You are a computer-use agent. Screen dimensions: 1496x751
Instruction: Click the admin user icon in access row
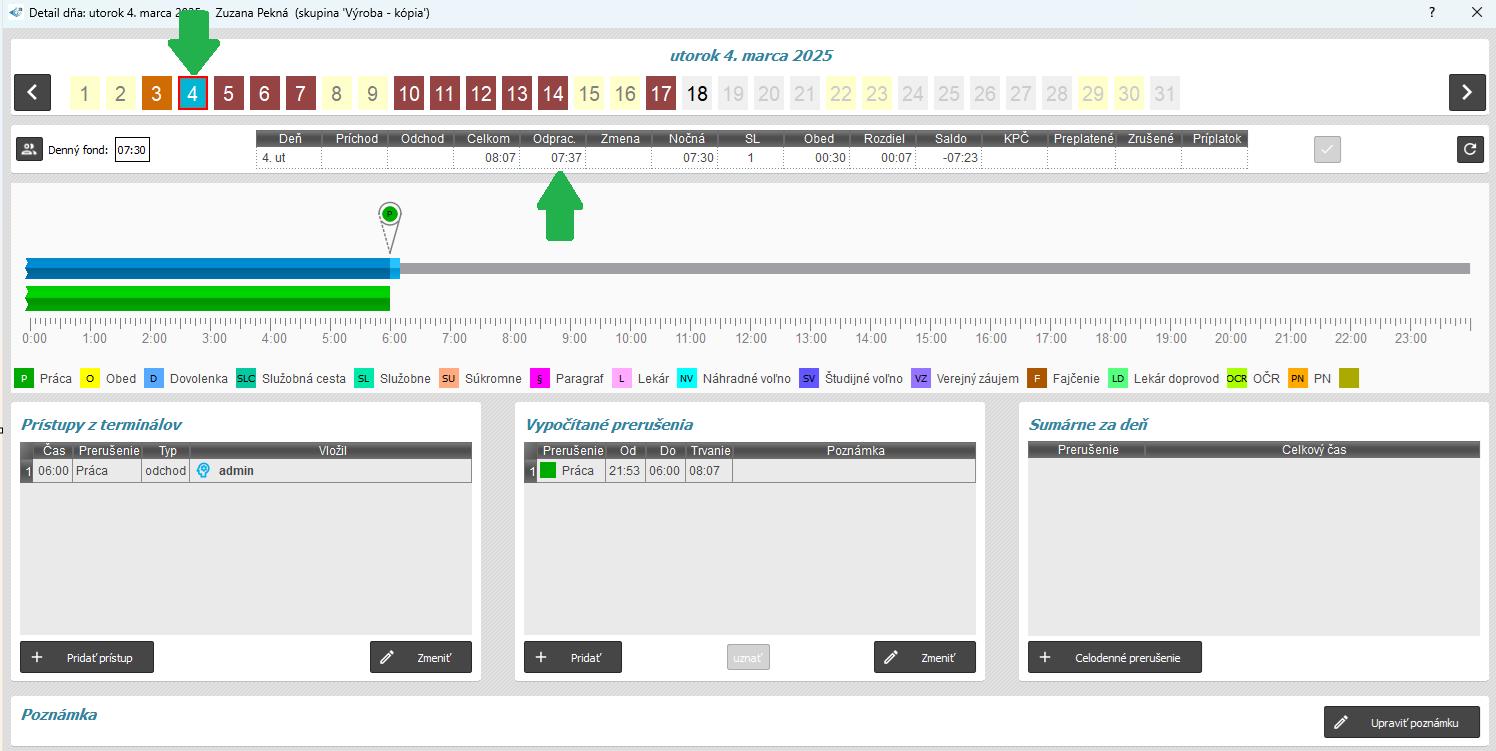[x=203, y=471]
